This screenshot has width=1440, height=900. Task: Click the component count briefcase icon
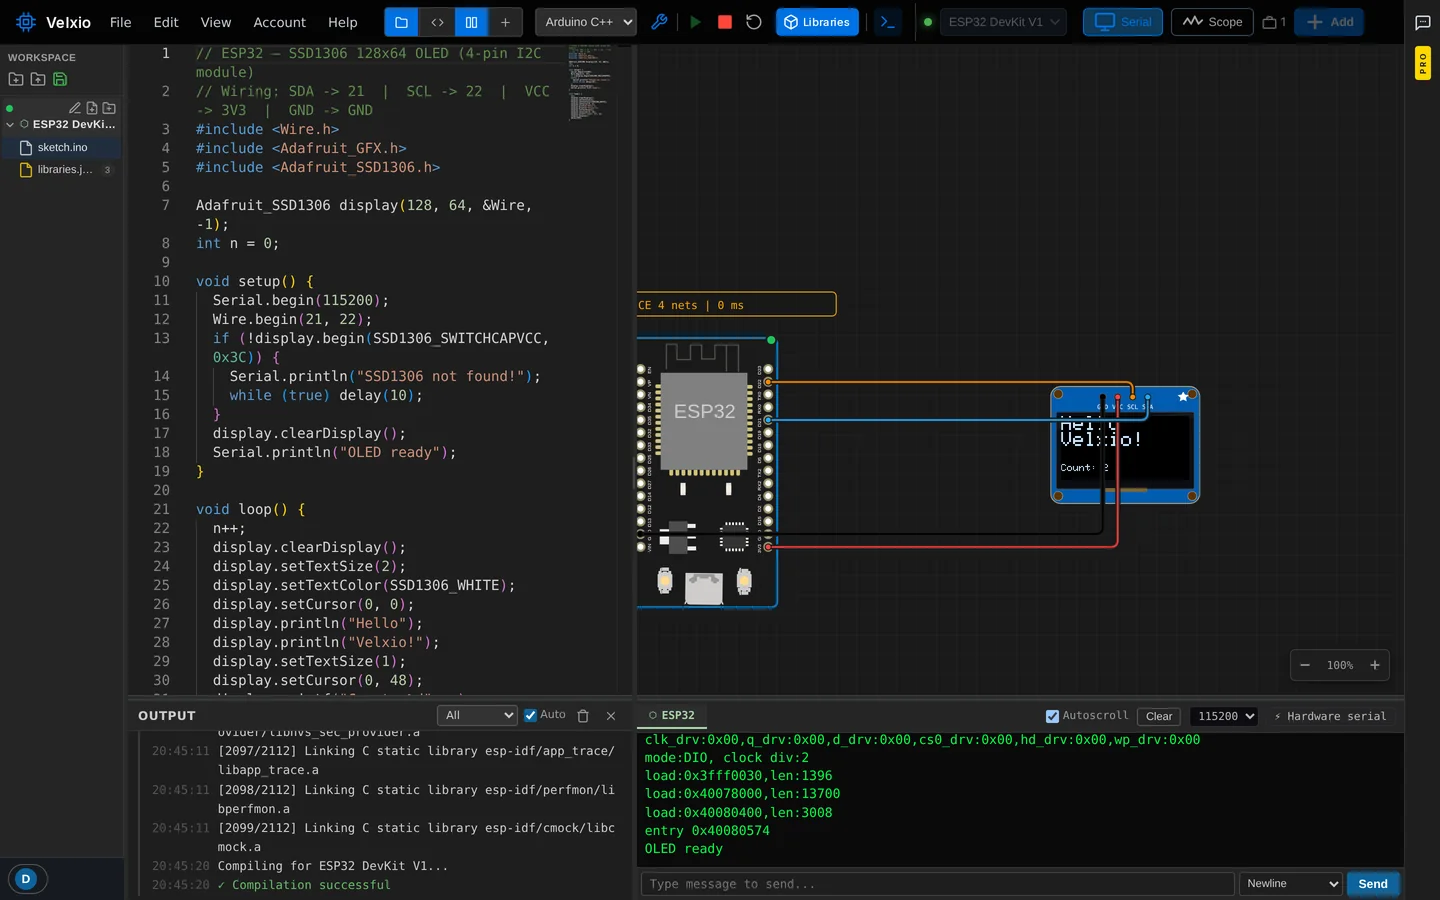point(1273,22)
